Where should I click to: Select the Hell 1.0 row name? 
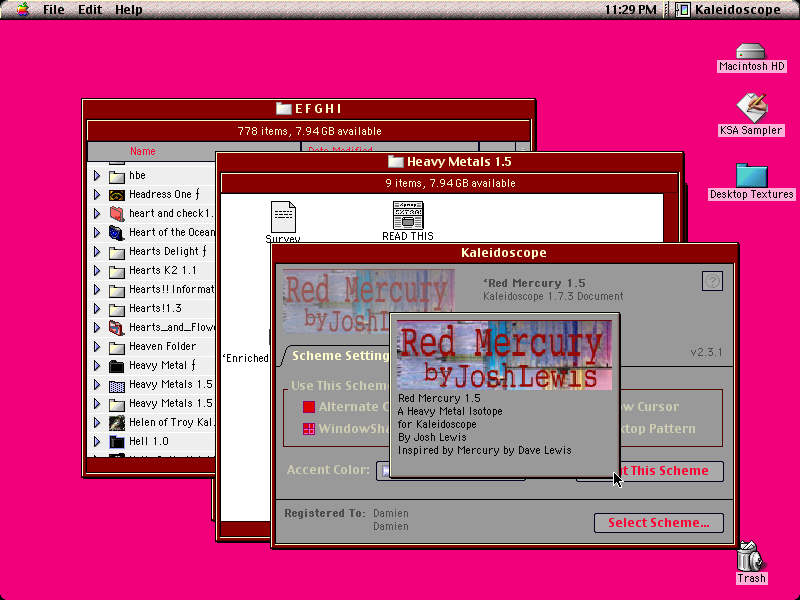148,441
